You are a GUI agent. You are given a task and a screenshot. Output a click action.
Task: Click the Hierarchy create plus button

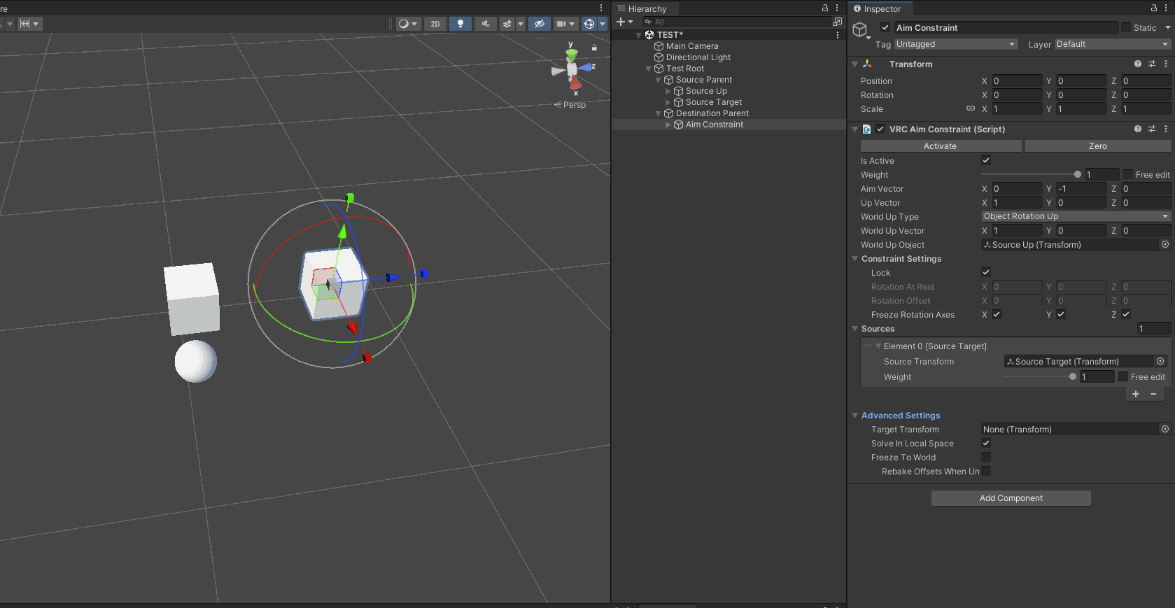620,22
